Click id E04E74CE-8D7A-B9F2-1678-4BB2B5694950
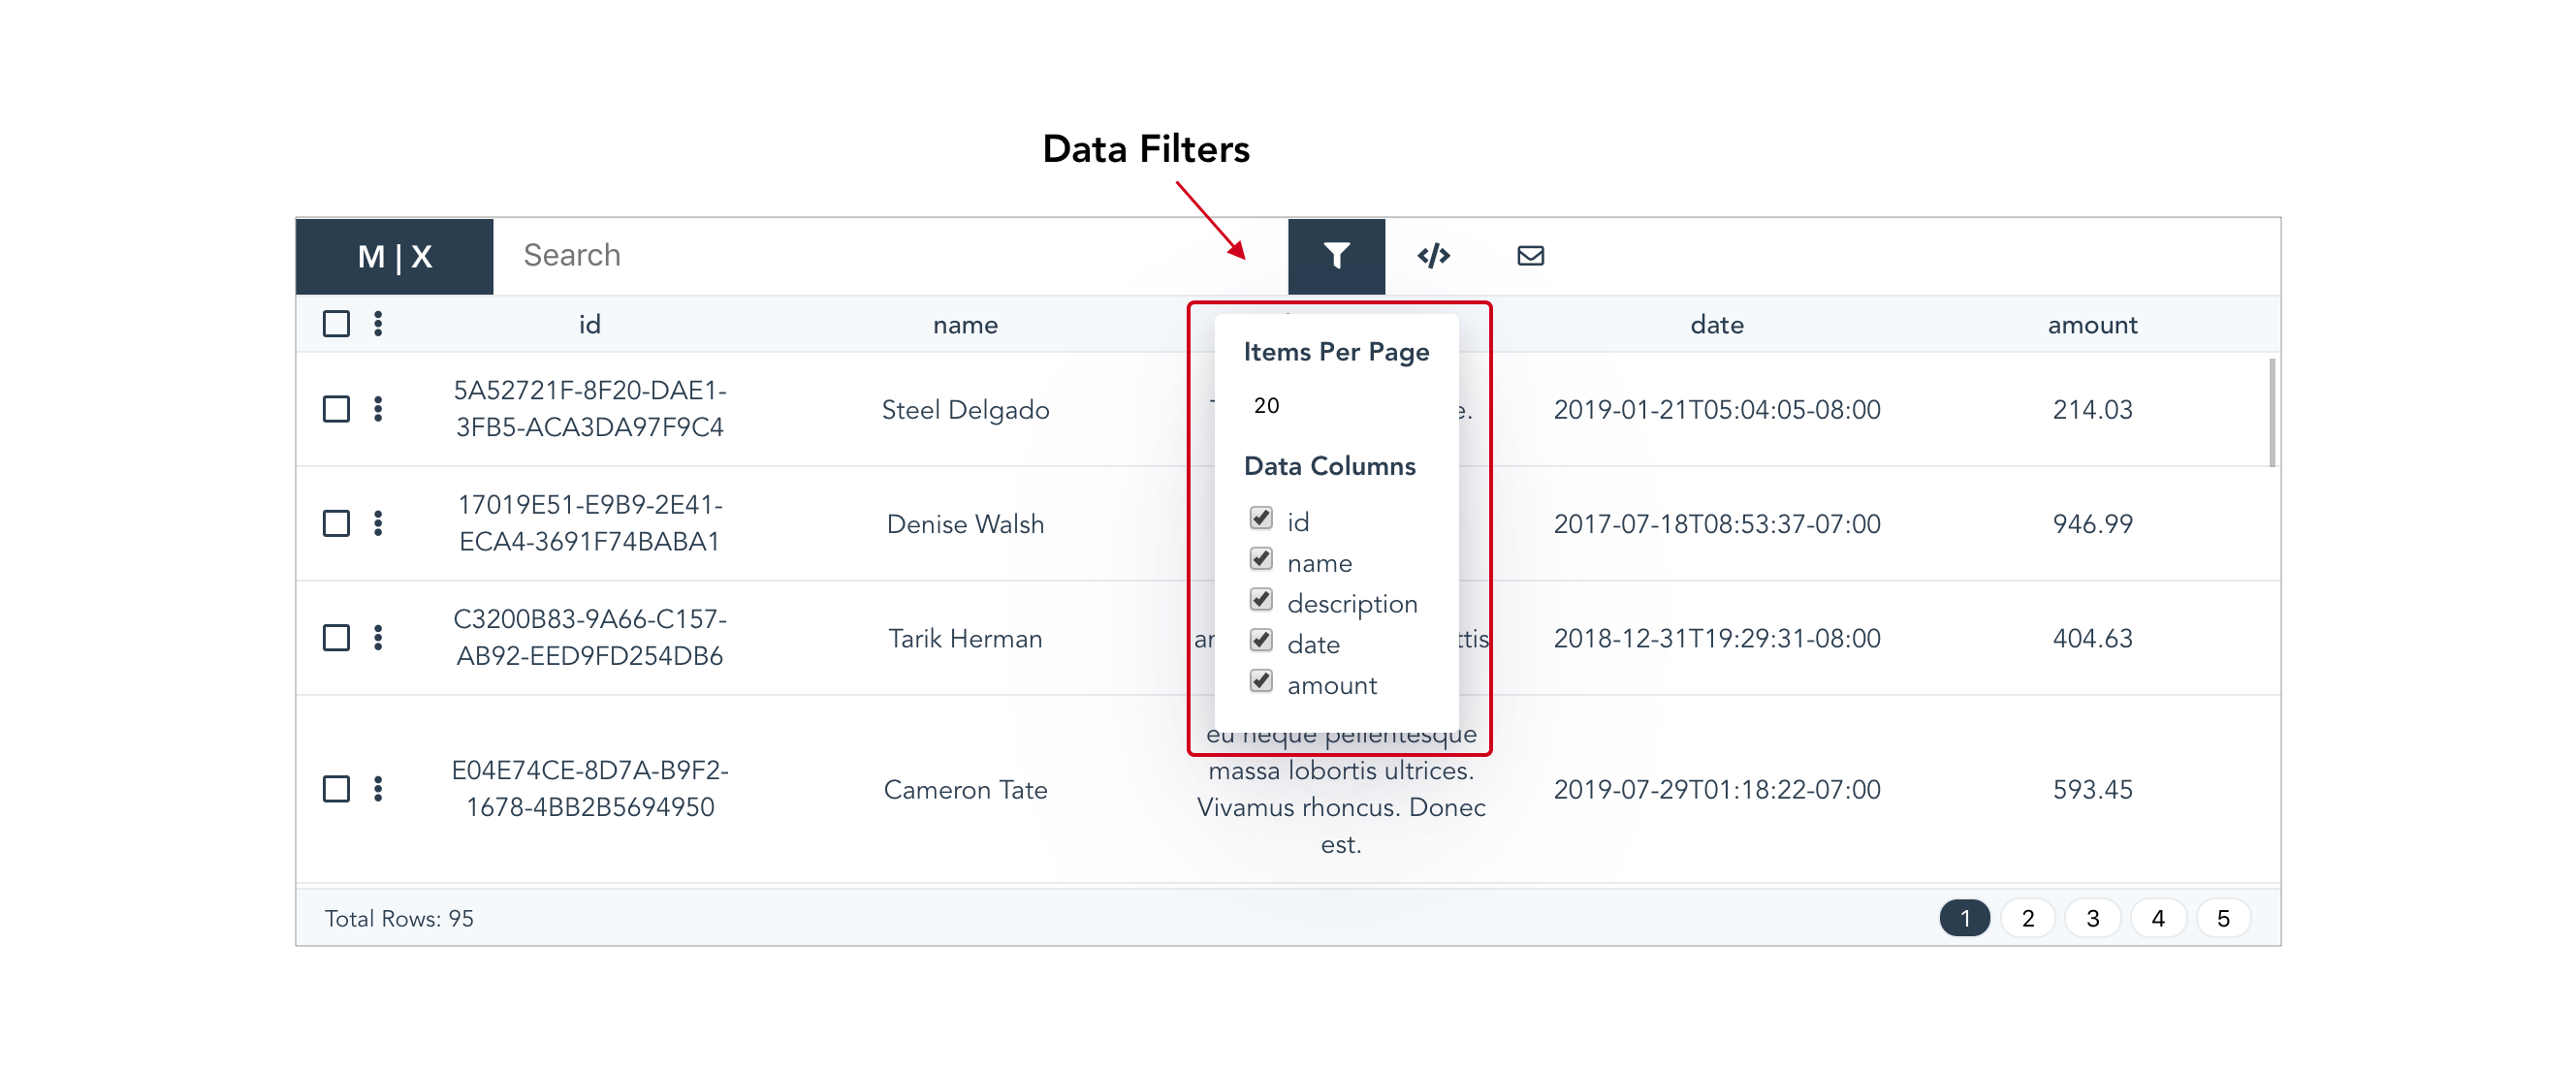The height and width of the screenshot is (1069, 2576). 589,789
